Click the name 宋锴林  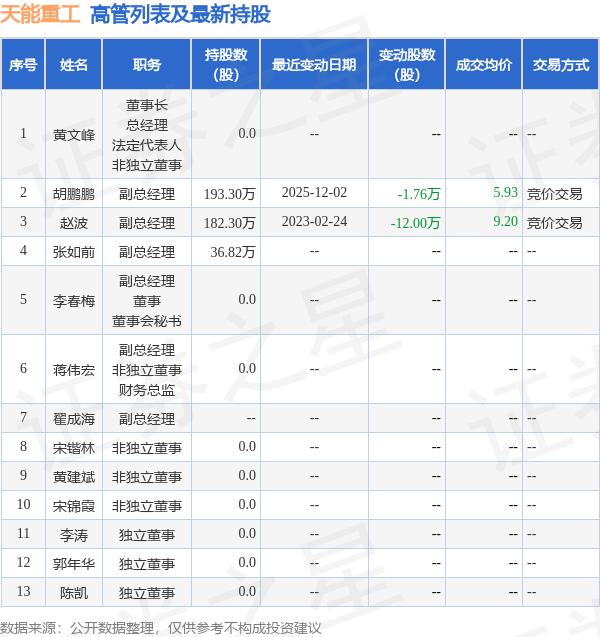point(74,448)
